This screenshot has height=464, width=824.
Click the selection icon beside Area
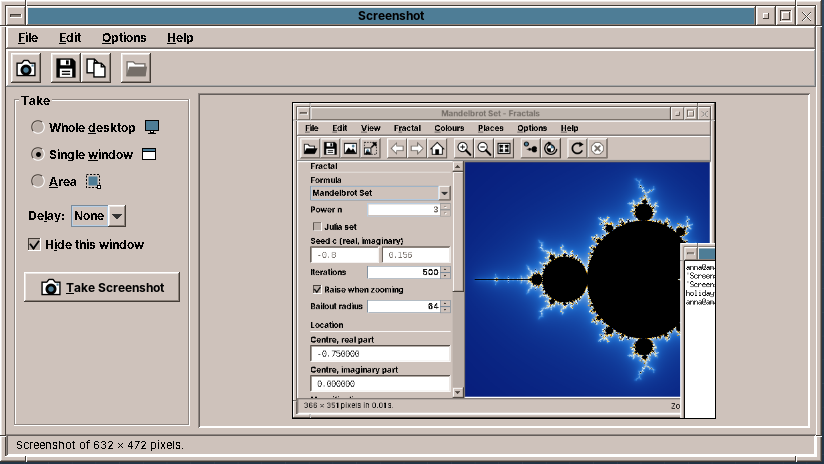click(93, 182)
